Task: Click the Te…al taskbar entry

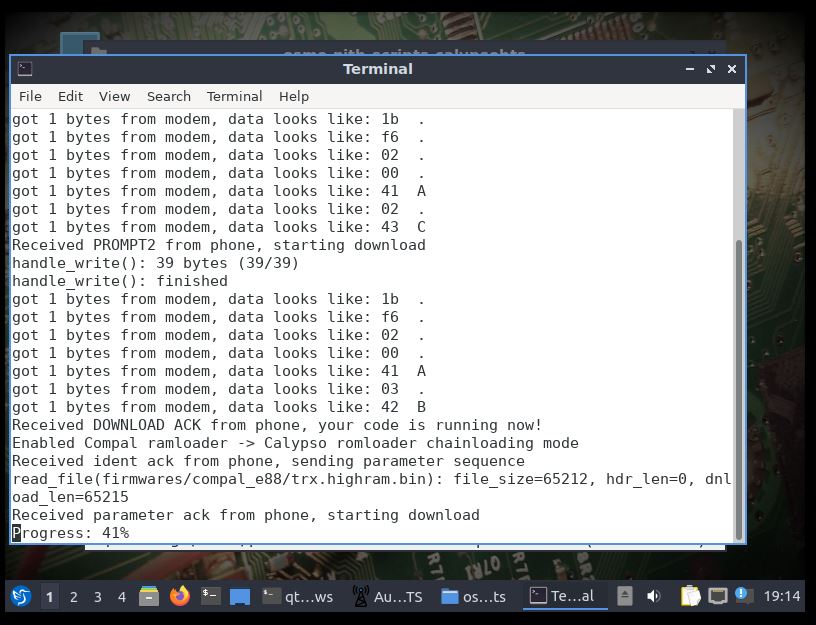Action: tap(565, 596)
